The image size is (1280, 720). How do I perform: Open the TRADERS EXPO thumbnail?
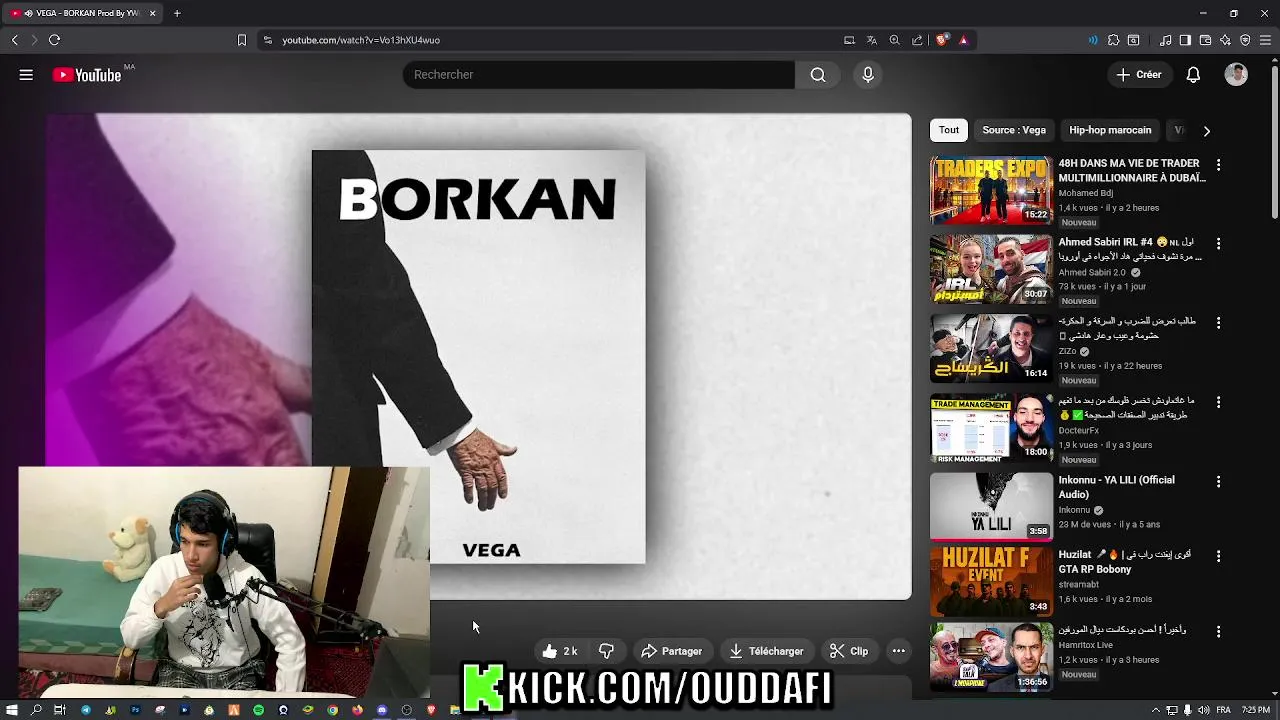(991, 190)
